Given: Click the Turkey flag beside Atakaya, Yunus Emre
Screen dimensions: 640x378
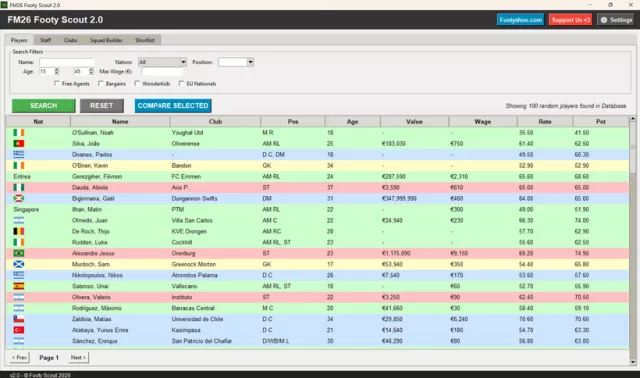Looking at the screenshot, I should coord(19,330).
